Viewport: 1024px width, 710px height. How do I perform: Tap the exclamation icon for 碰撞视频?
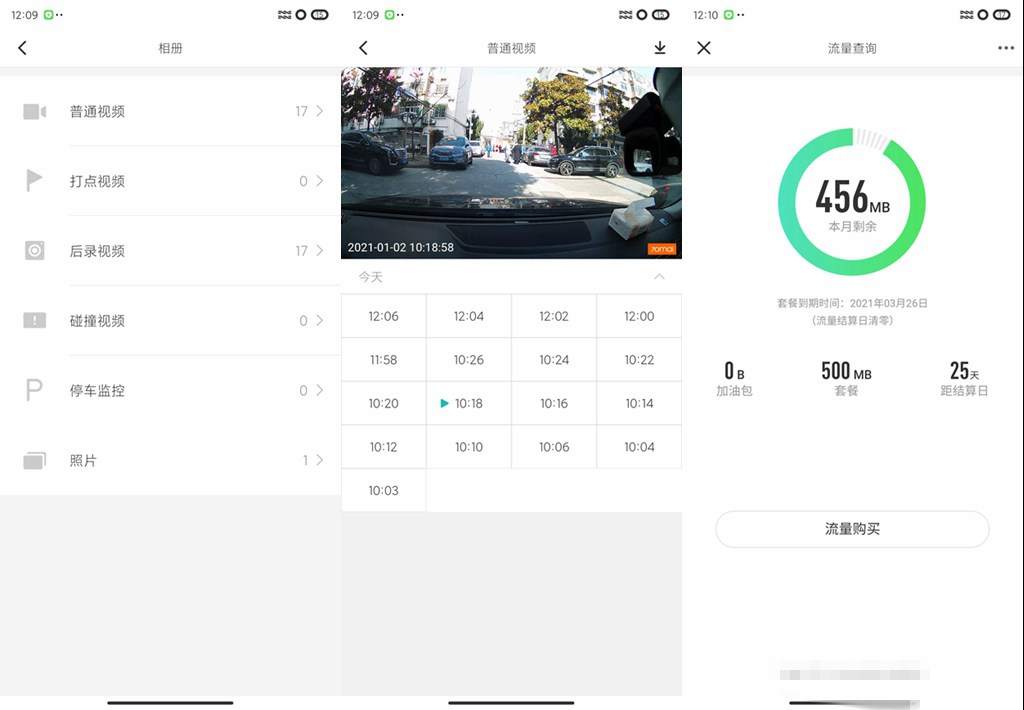[35, 321]
